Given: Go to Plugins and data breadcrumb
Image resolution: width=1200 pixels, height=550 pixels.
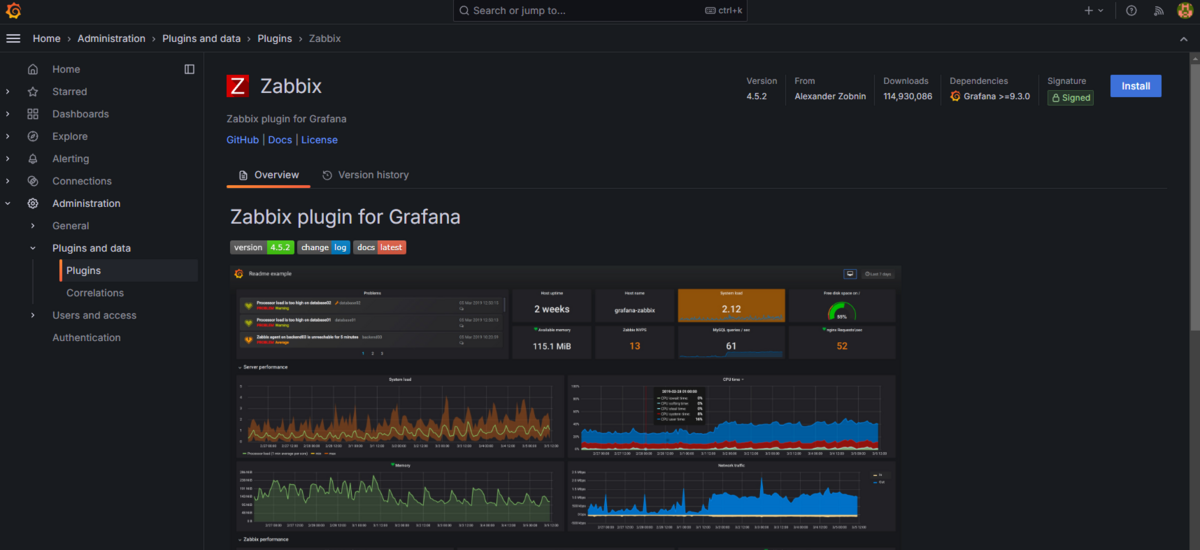Looking at the screenshot, I should pyautogui.click(x=201, y=38).
